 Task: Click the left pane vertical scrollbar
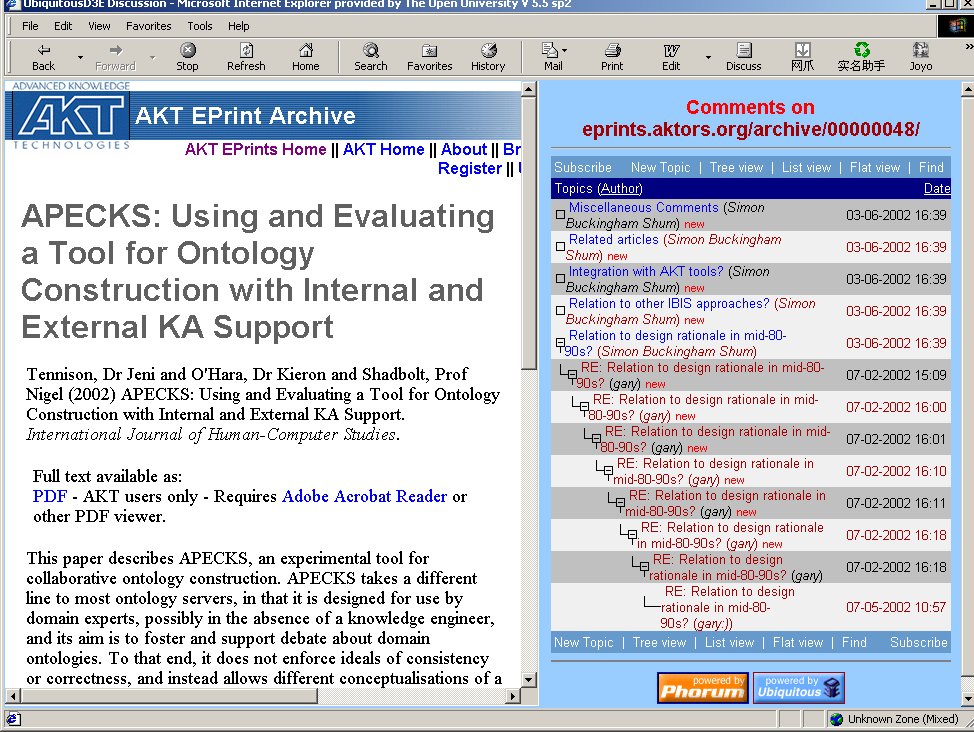pyautogui.click(x=529, y=500)
